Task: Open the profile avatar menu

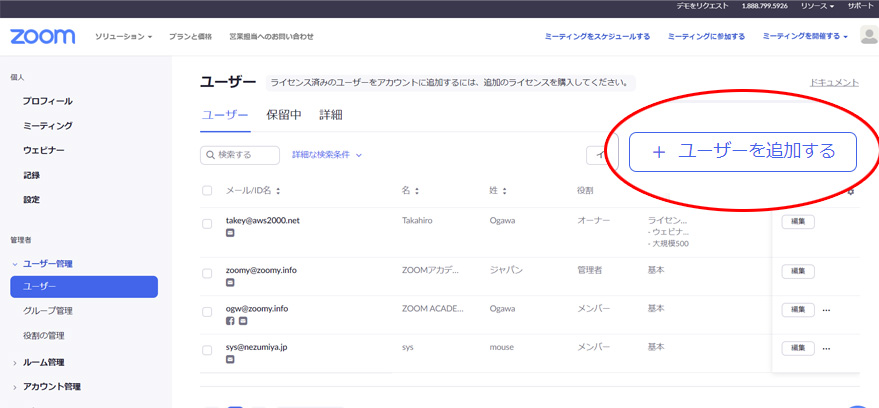Action: (868, 36)
